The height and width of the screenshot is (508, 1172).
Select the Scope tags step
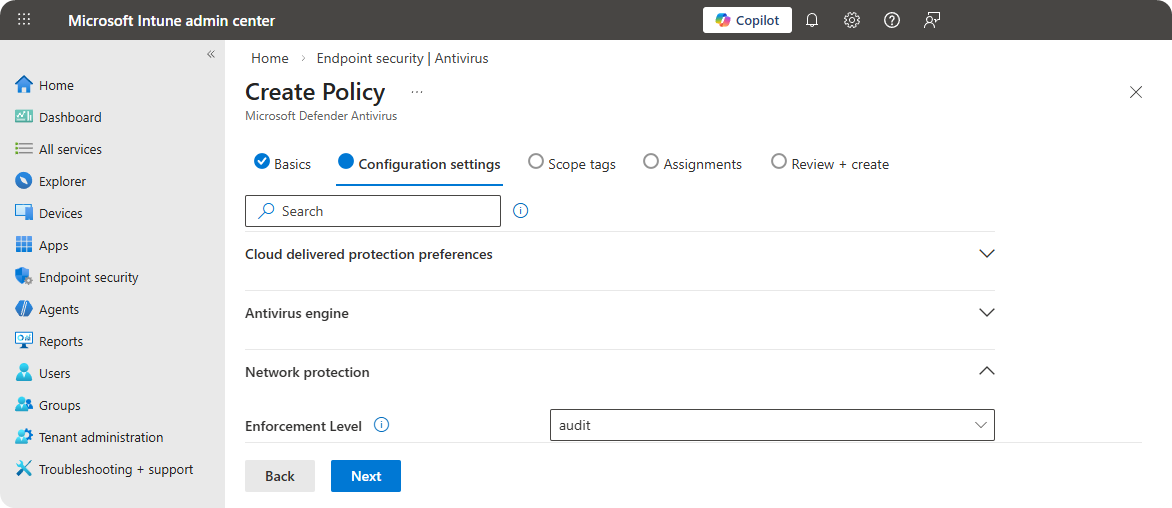coord(572,163)
